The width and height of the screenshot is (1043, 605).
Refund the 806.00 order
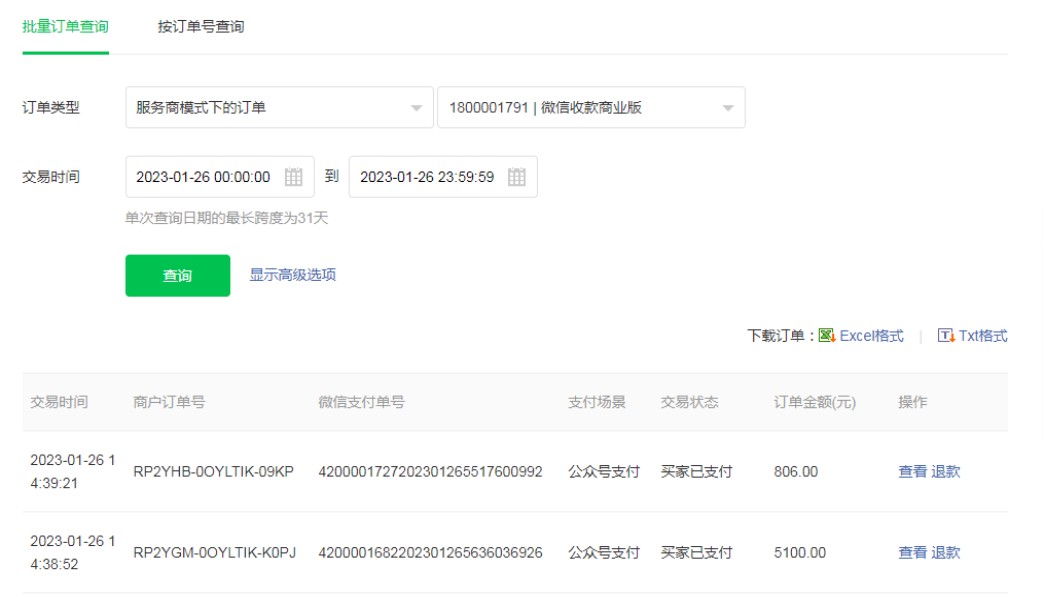[x=946, y=472]
